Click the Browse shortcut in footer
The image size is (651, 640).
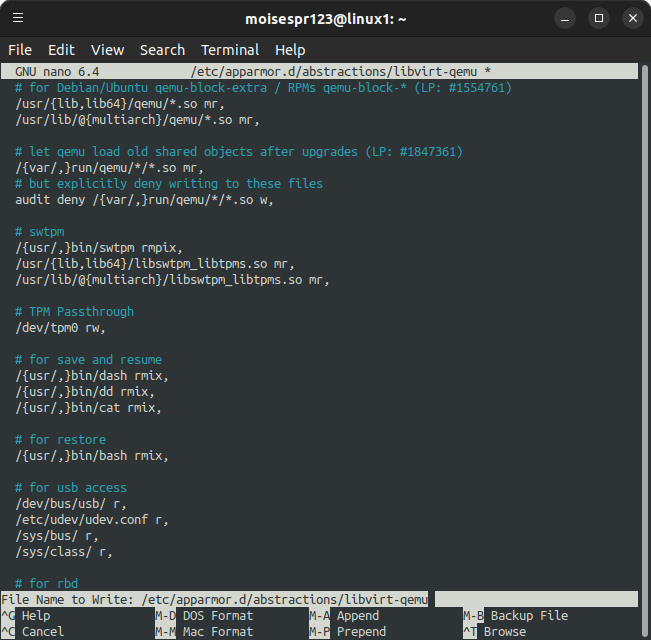point(504,632)
